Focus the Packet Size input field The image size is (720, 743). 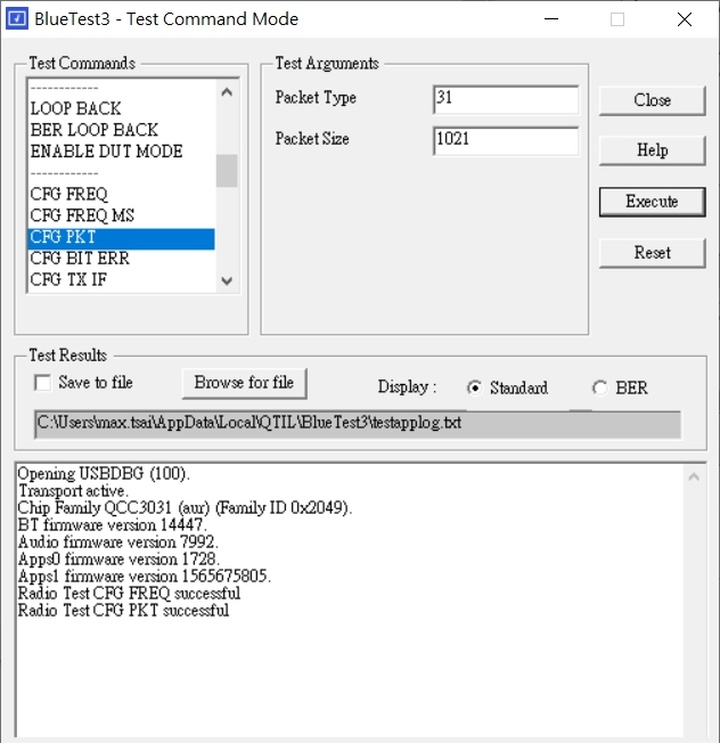pyautogui.click(x=506, y=140)
